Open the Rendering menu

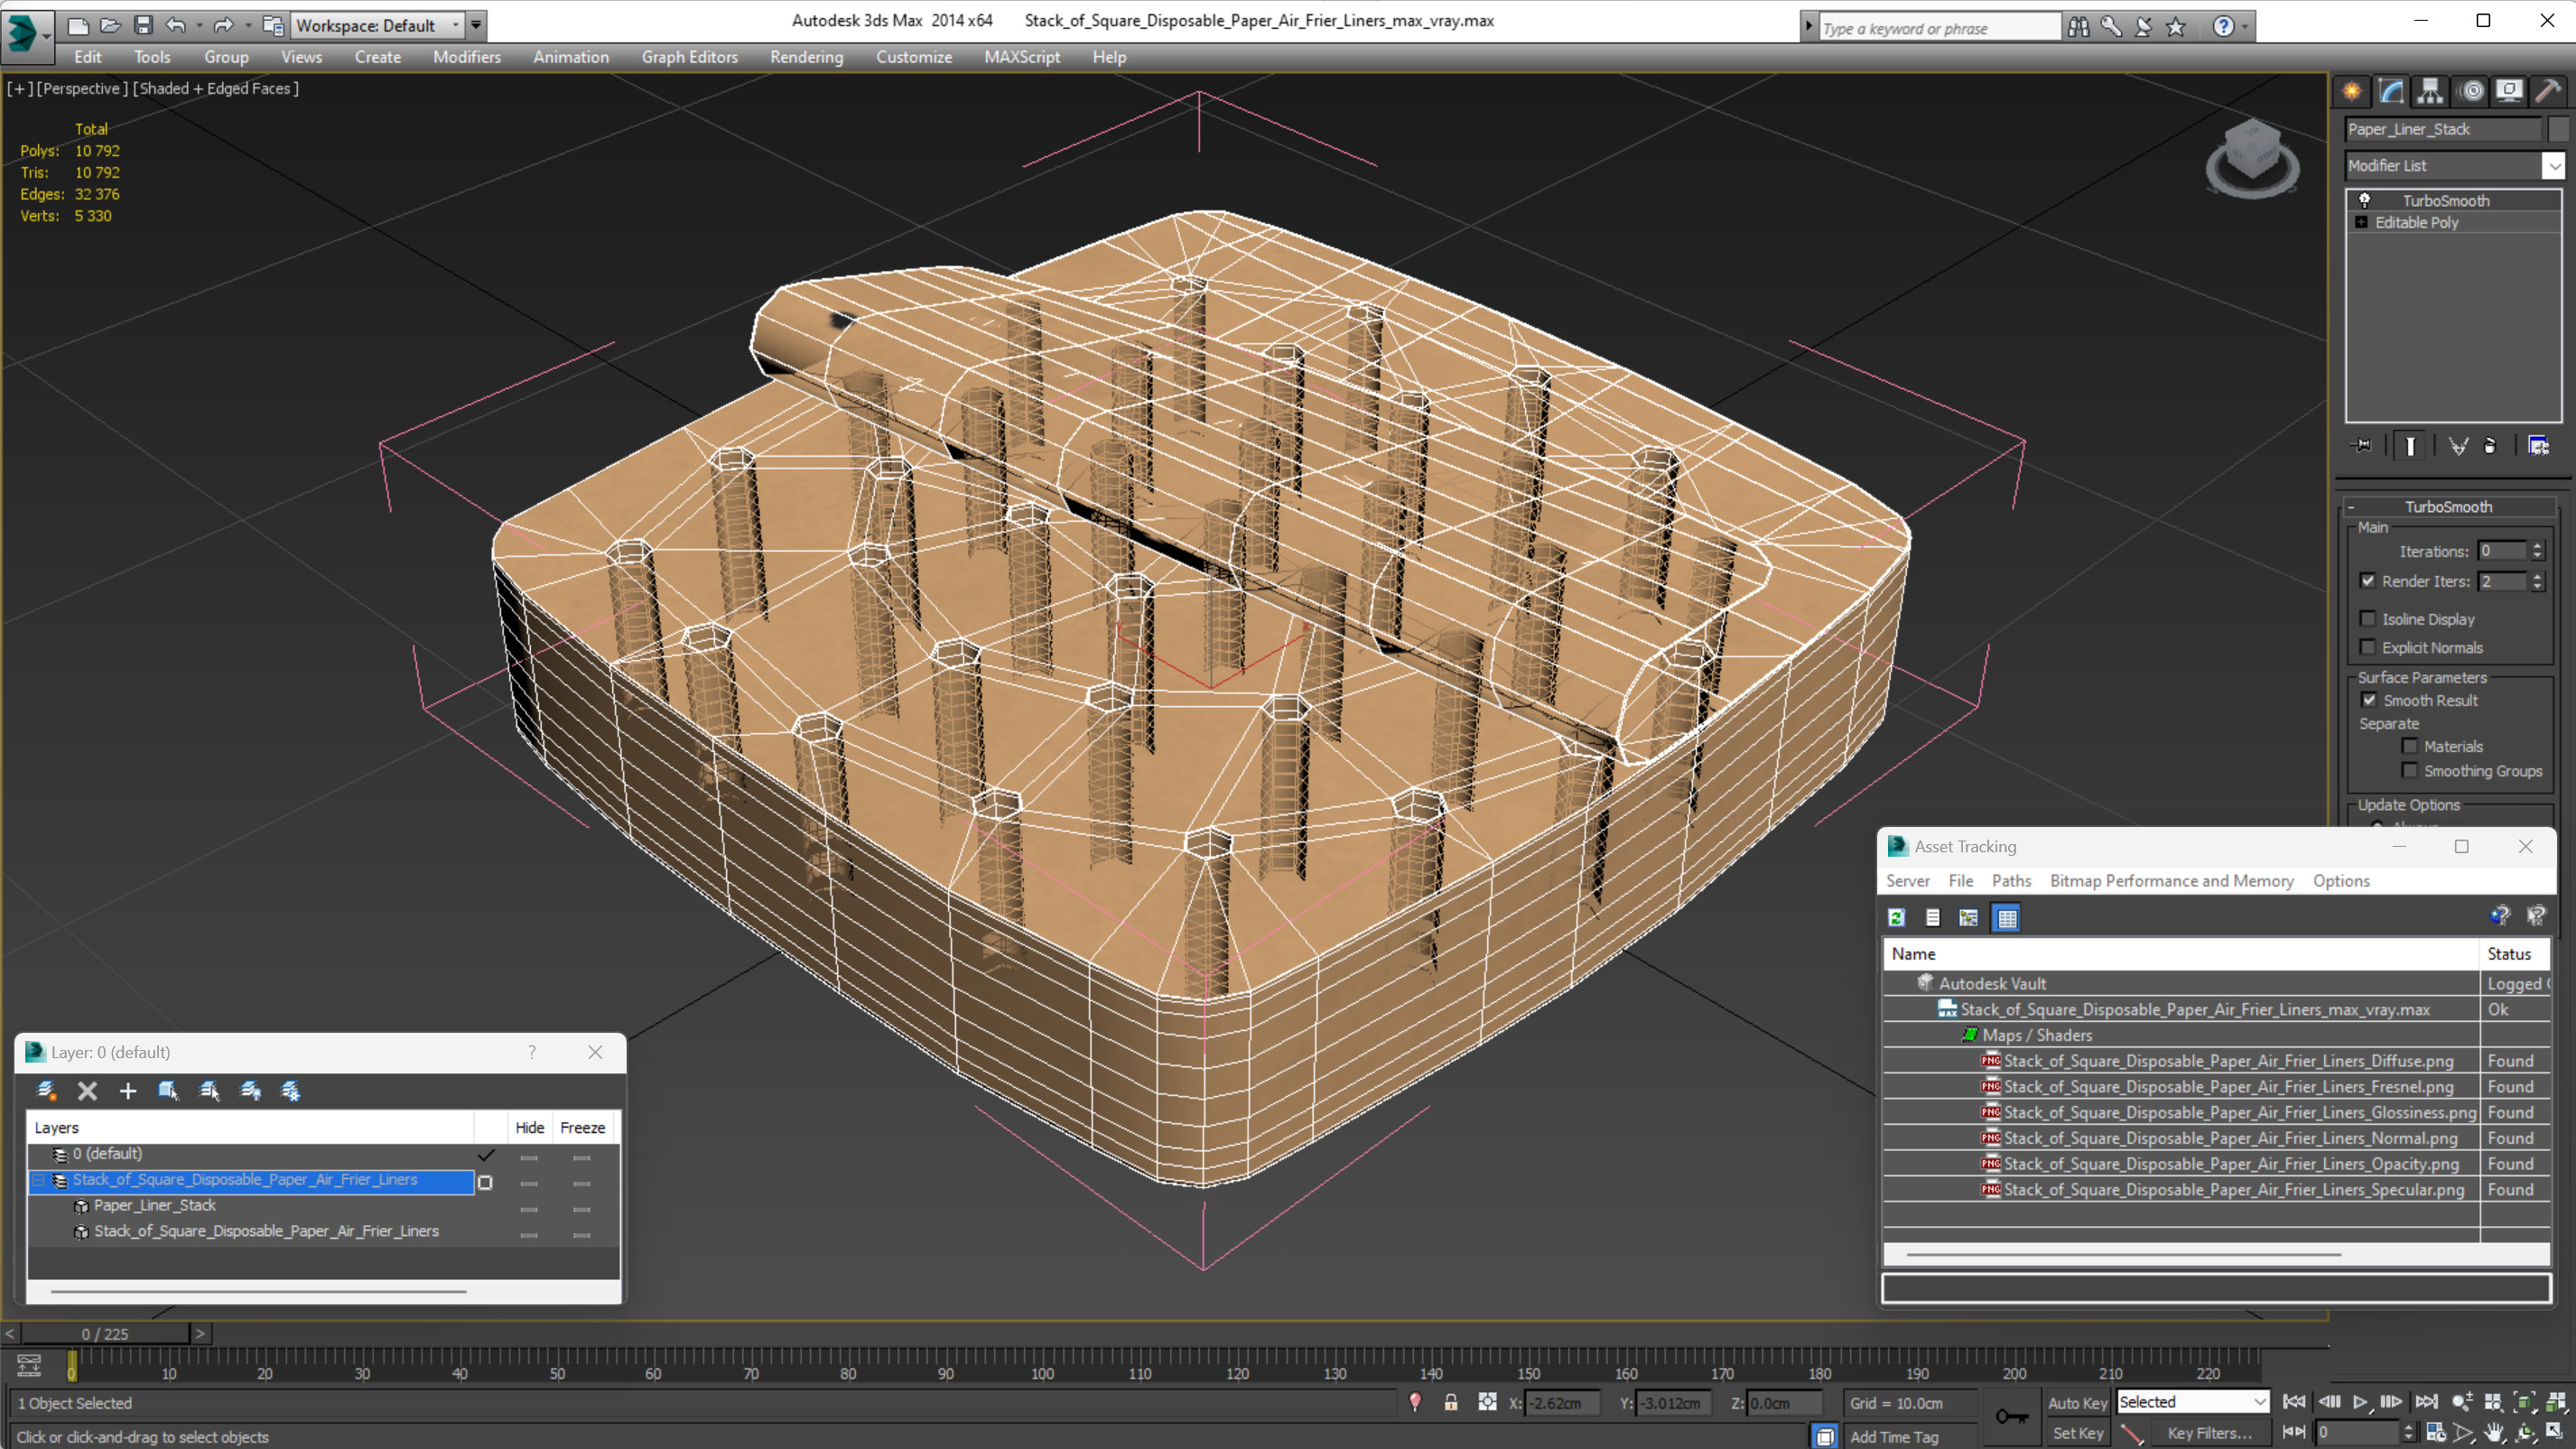click(x=806, y=57)
